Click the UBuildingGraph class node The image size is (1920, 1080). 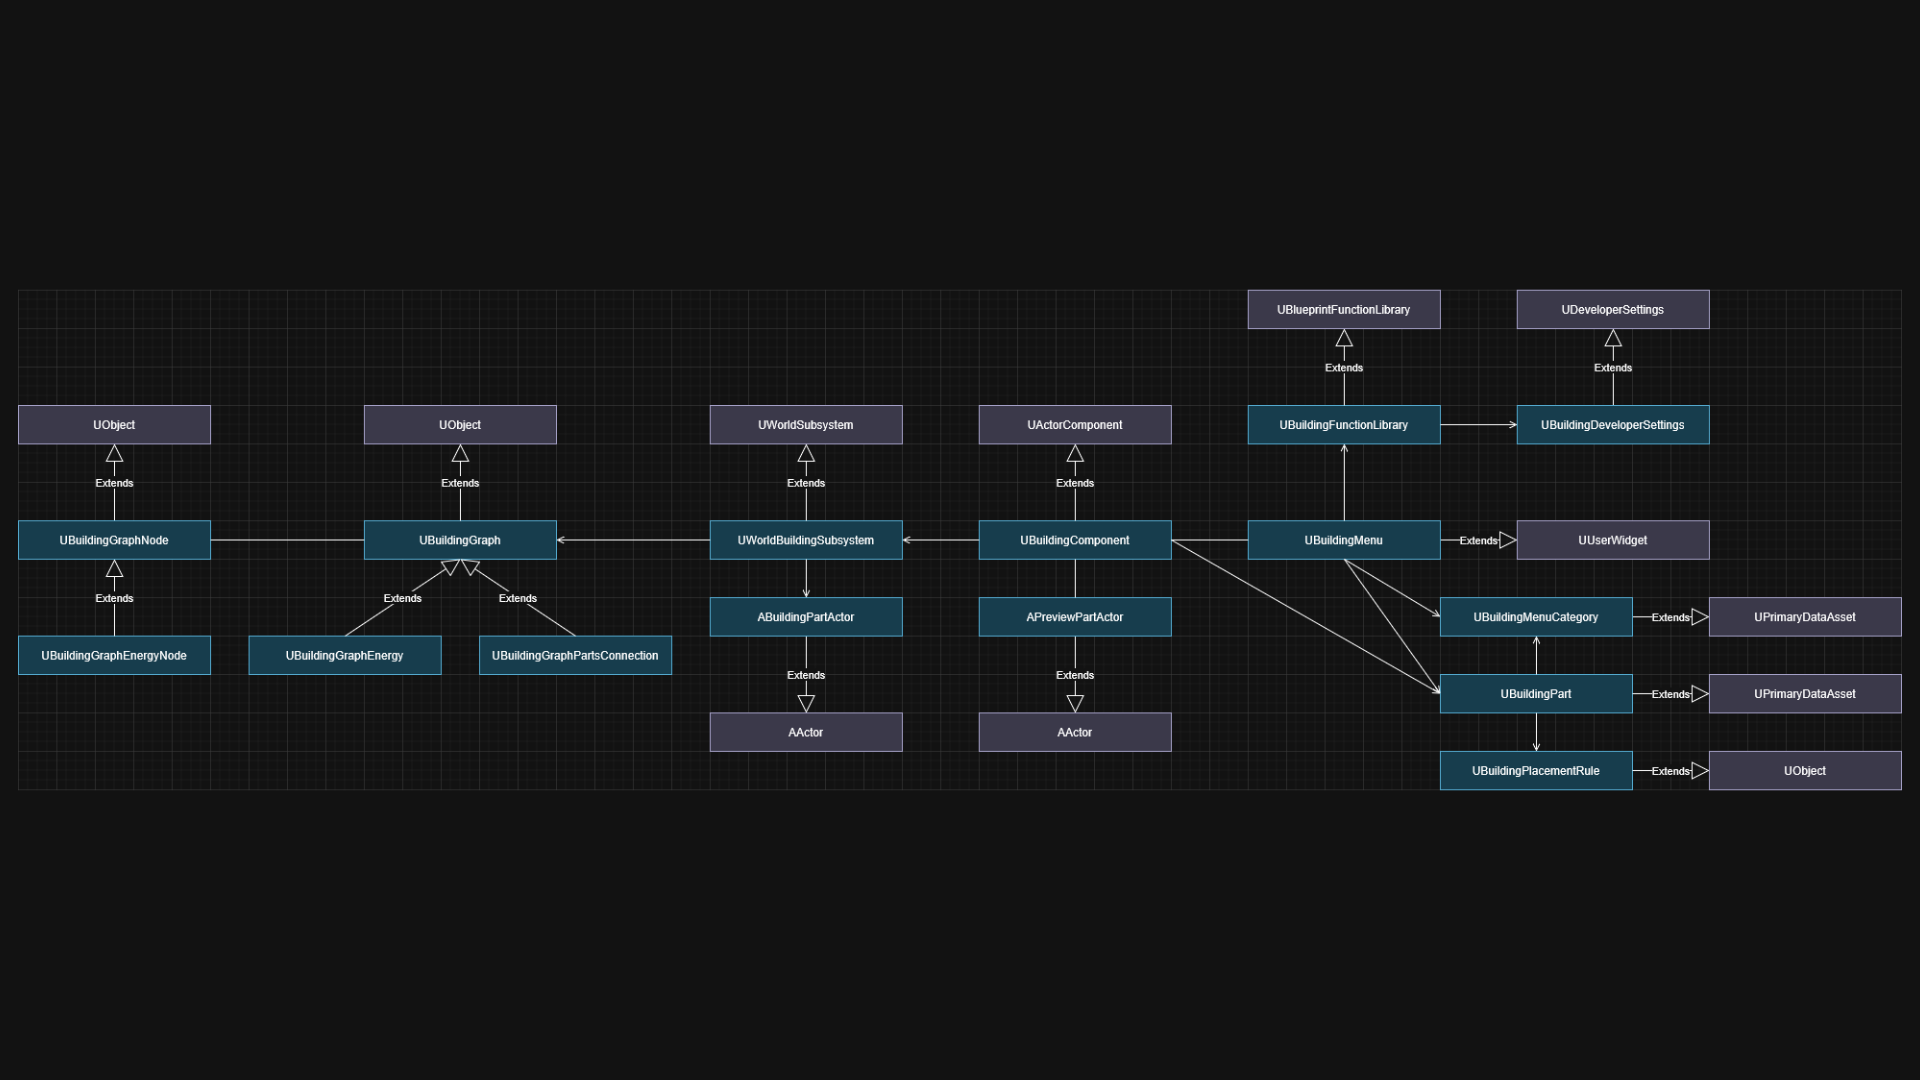point(460,540)
